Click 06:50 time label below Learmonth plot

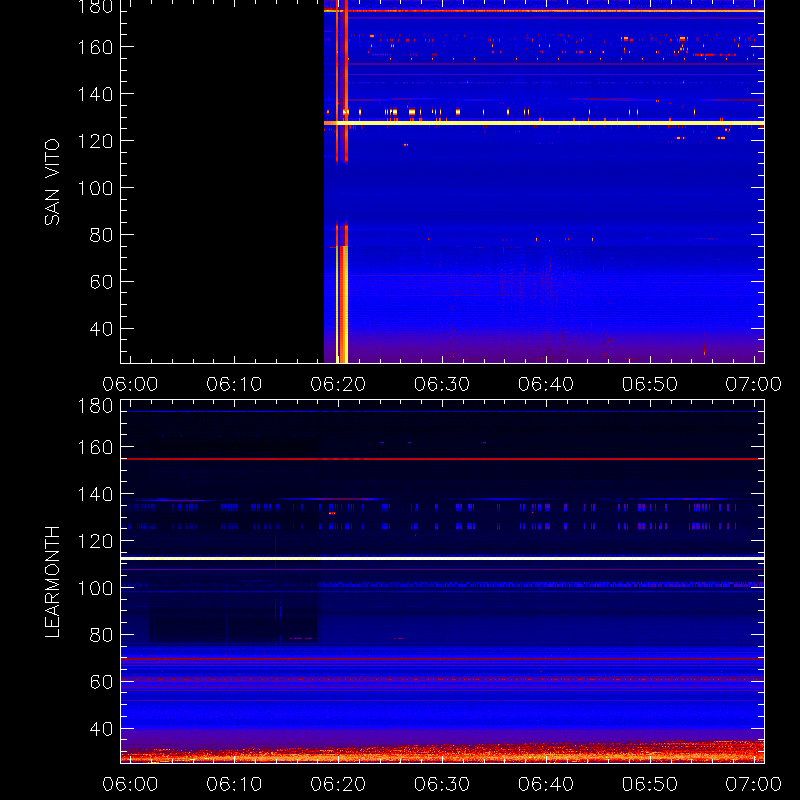649,784
